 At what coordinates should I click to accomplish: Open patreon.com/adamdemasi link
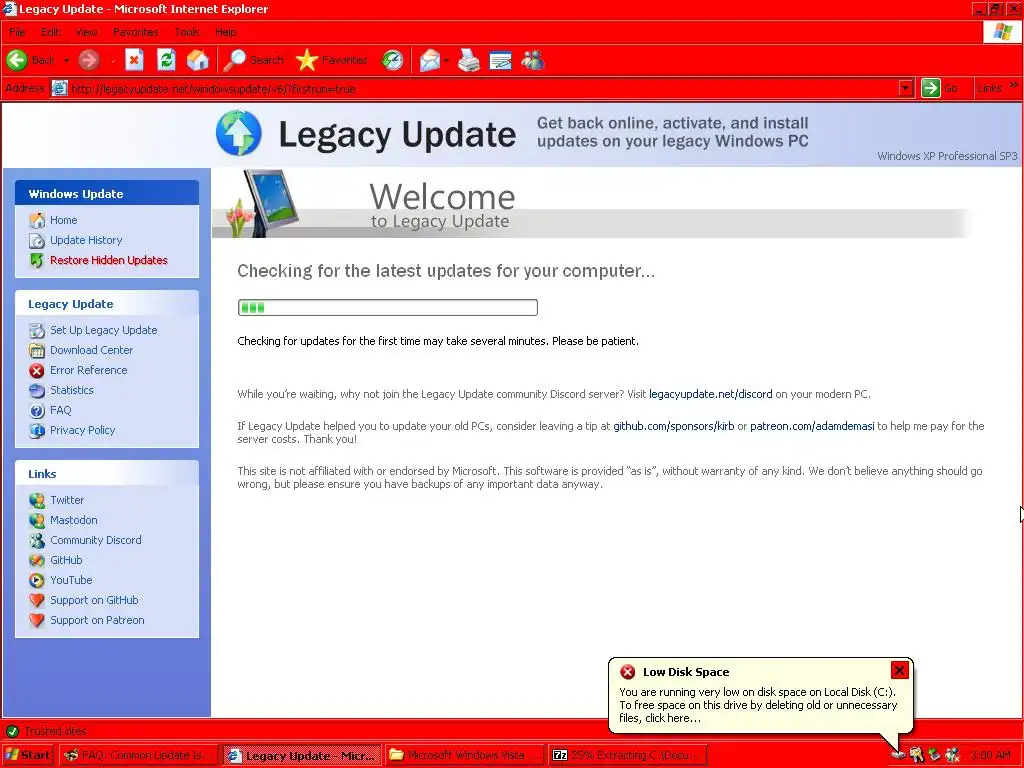tap(812, 426)
